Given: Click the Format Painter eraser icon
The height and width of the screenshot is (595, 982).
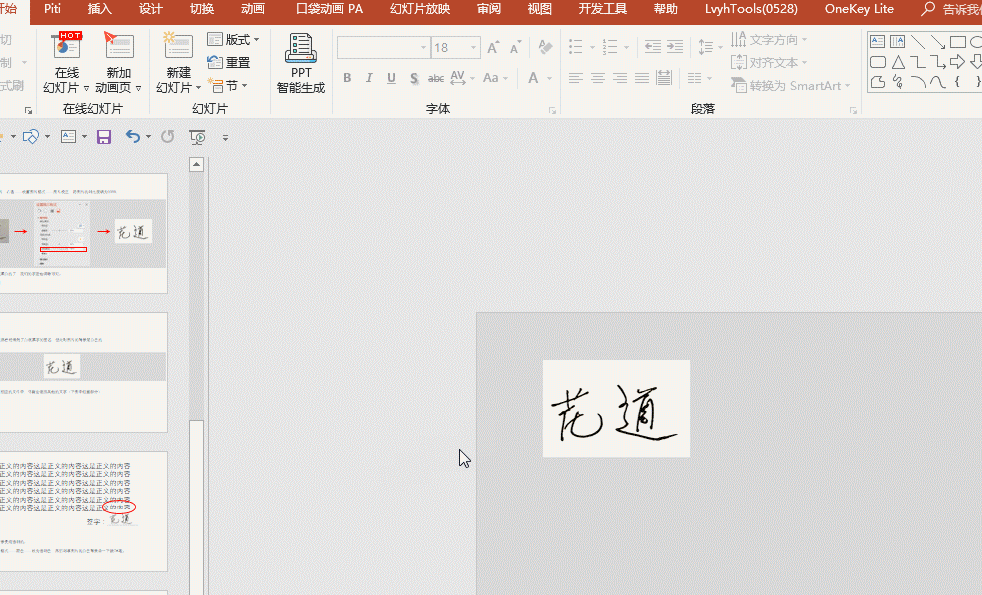Looking at the screenshot, I should [544, 47].
